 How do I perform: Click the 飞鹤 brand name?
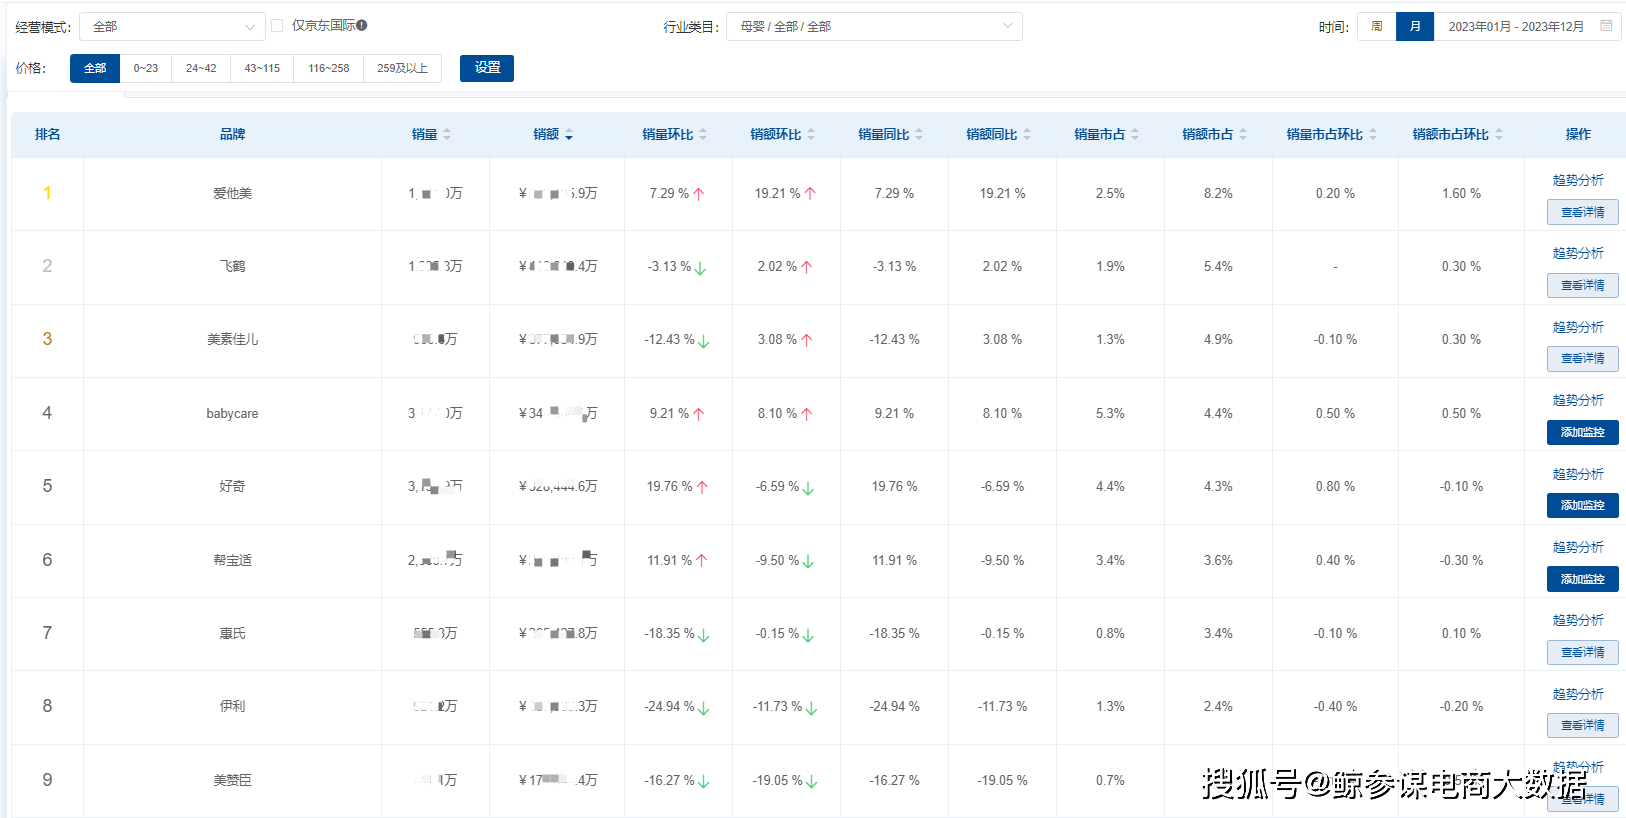click(x=233, y=266)
